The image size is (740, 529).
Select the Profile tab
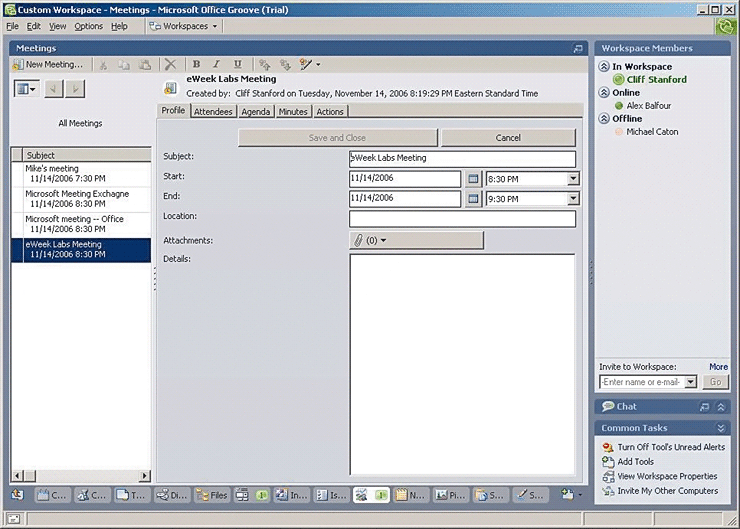click(173, 110)
